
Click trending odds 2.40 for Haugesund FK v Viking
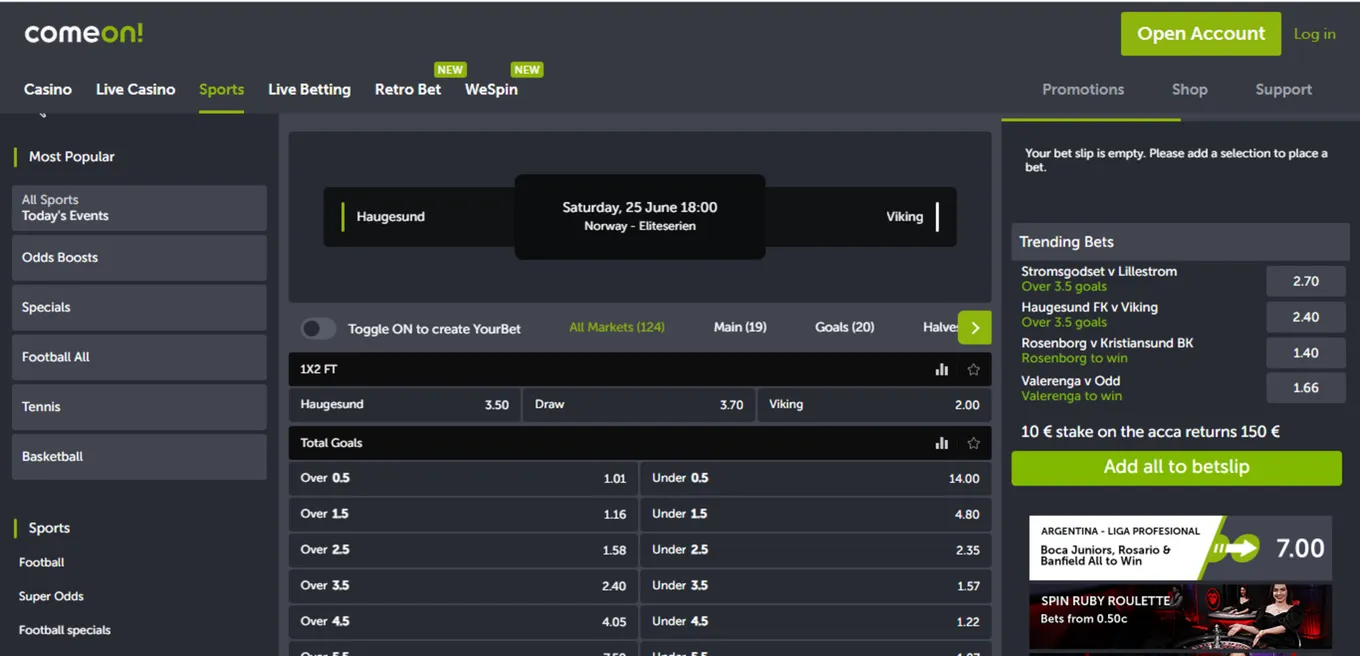(x=1305, y=317)
